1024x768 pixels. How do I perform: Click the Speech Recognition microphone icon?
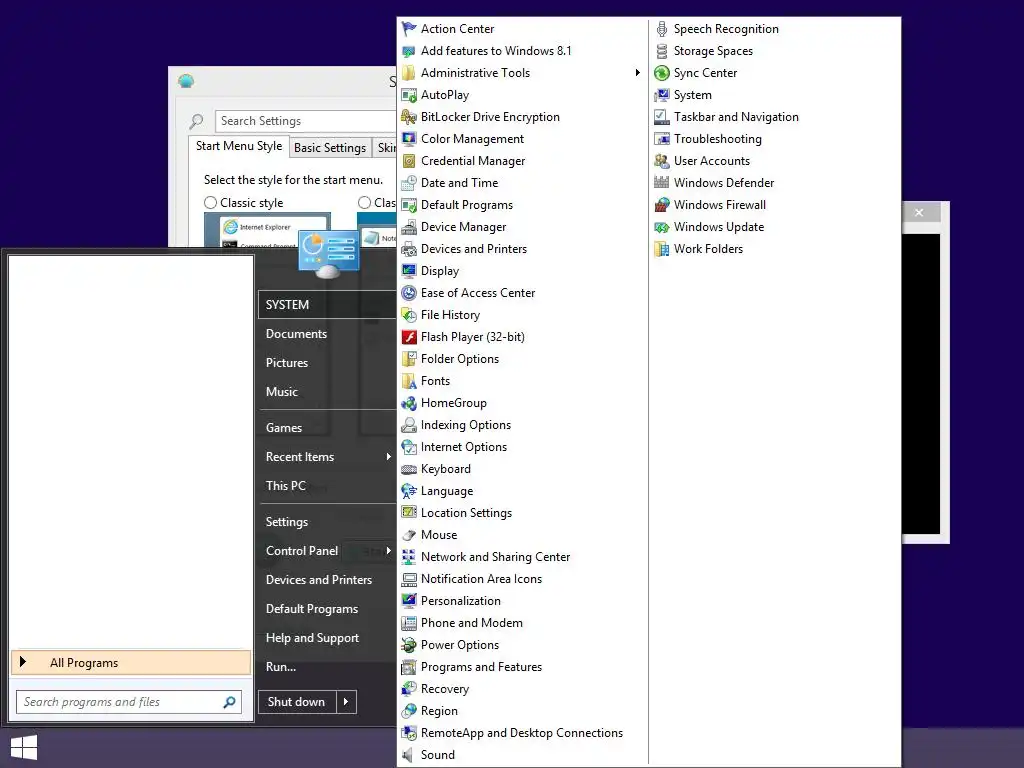[662, 29]
